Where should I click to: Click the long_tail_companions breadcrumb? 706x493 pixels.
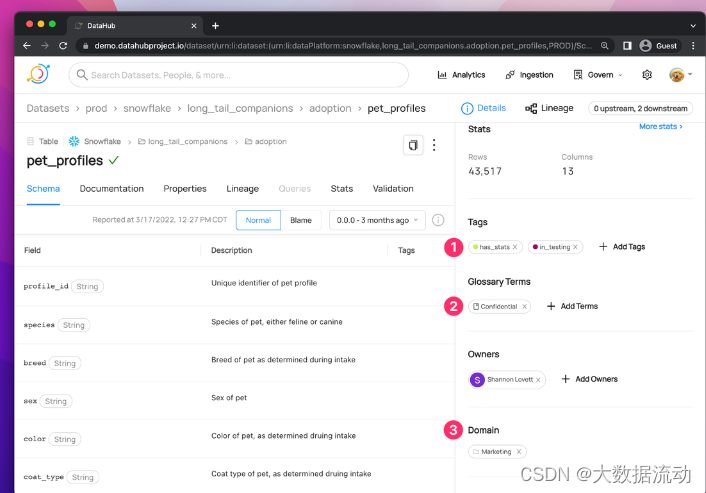pyautogui.click(x=240, y=109)
